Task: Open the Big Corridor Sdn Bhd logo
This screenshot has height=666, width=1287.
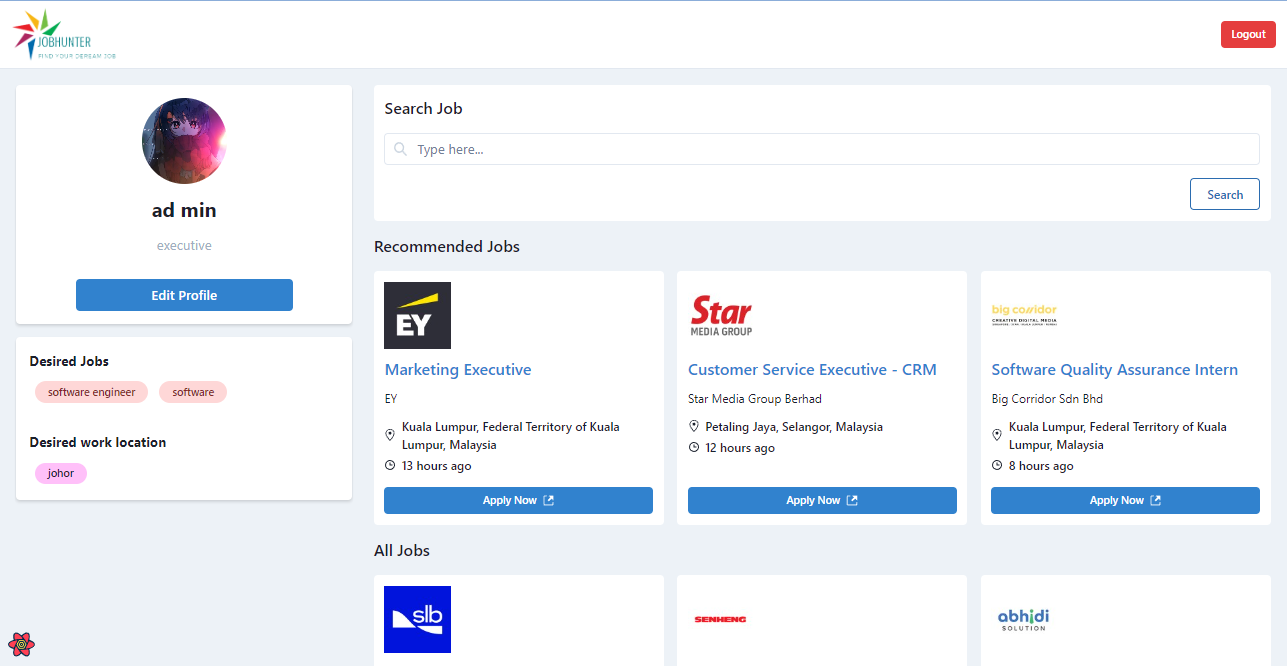Action: point(1024,315)
